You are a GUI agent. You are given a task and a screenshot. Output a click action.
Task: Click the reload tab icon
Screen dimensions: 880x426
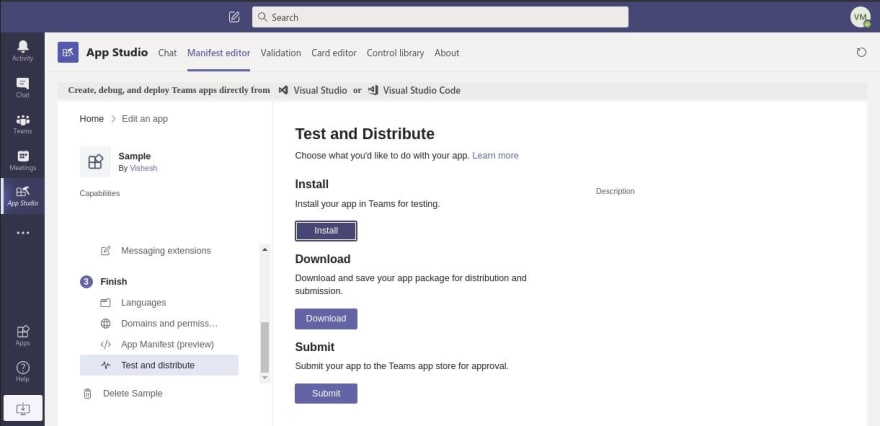861,52
